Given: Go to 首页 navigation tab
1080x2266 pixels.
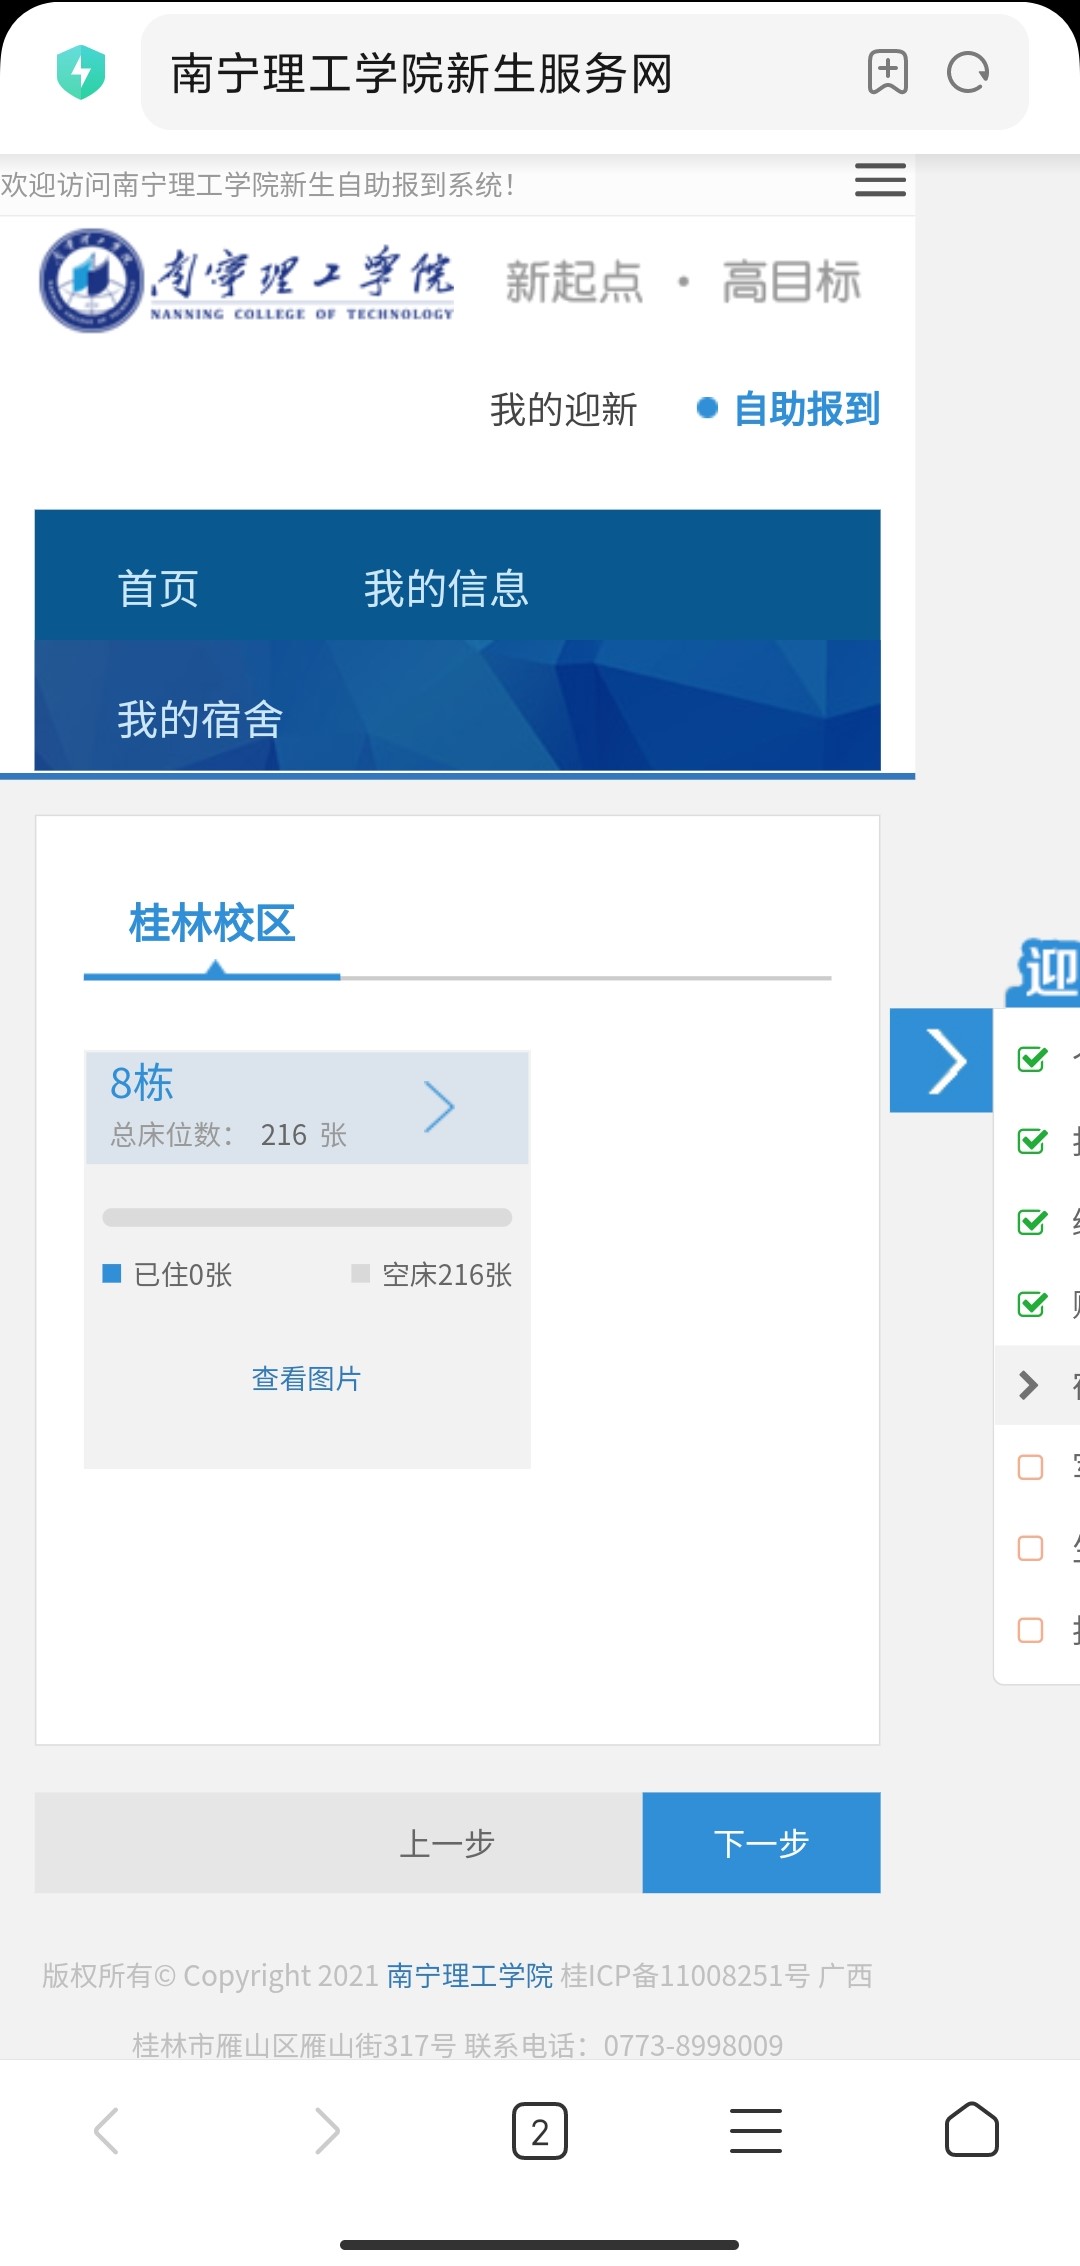Looking at the screenshot, I should pyautogui.click(x=158, y=588).
